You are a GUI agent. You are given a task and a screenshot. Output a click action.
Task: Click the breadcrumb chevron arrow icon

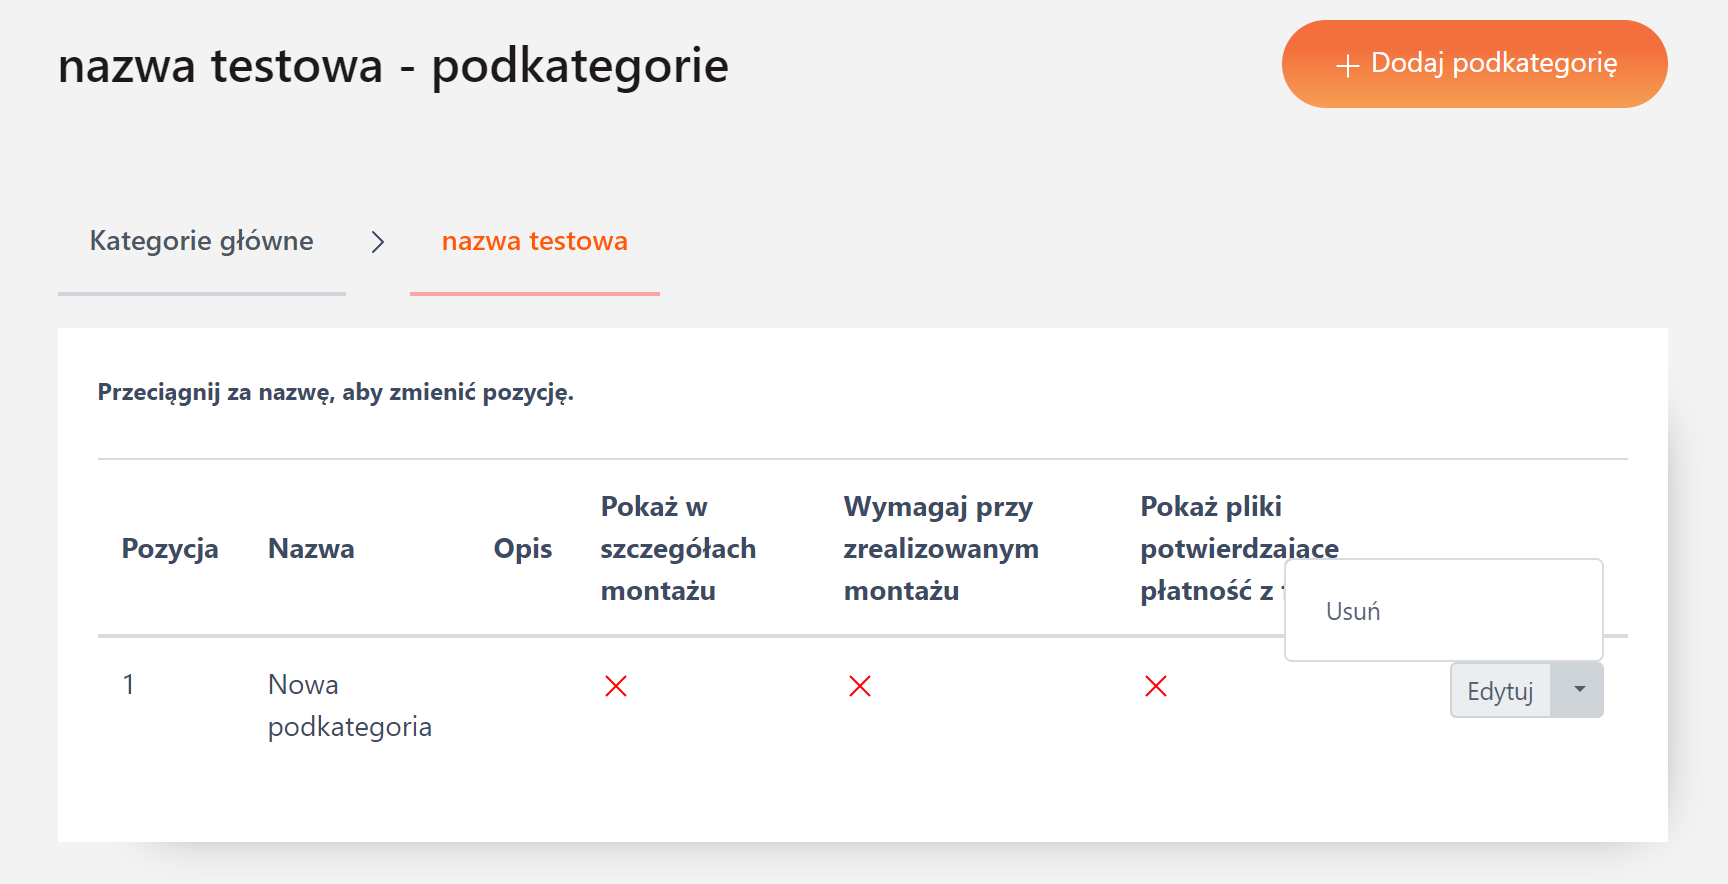click(x=377, y=242)
